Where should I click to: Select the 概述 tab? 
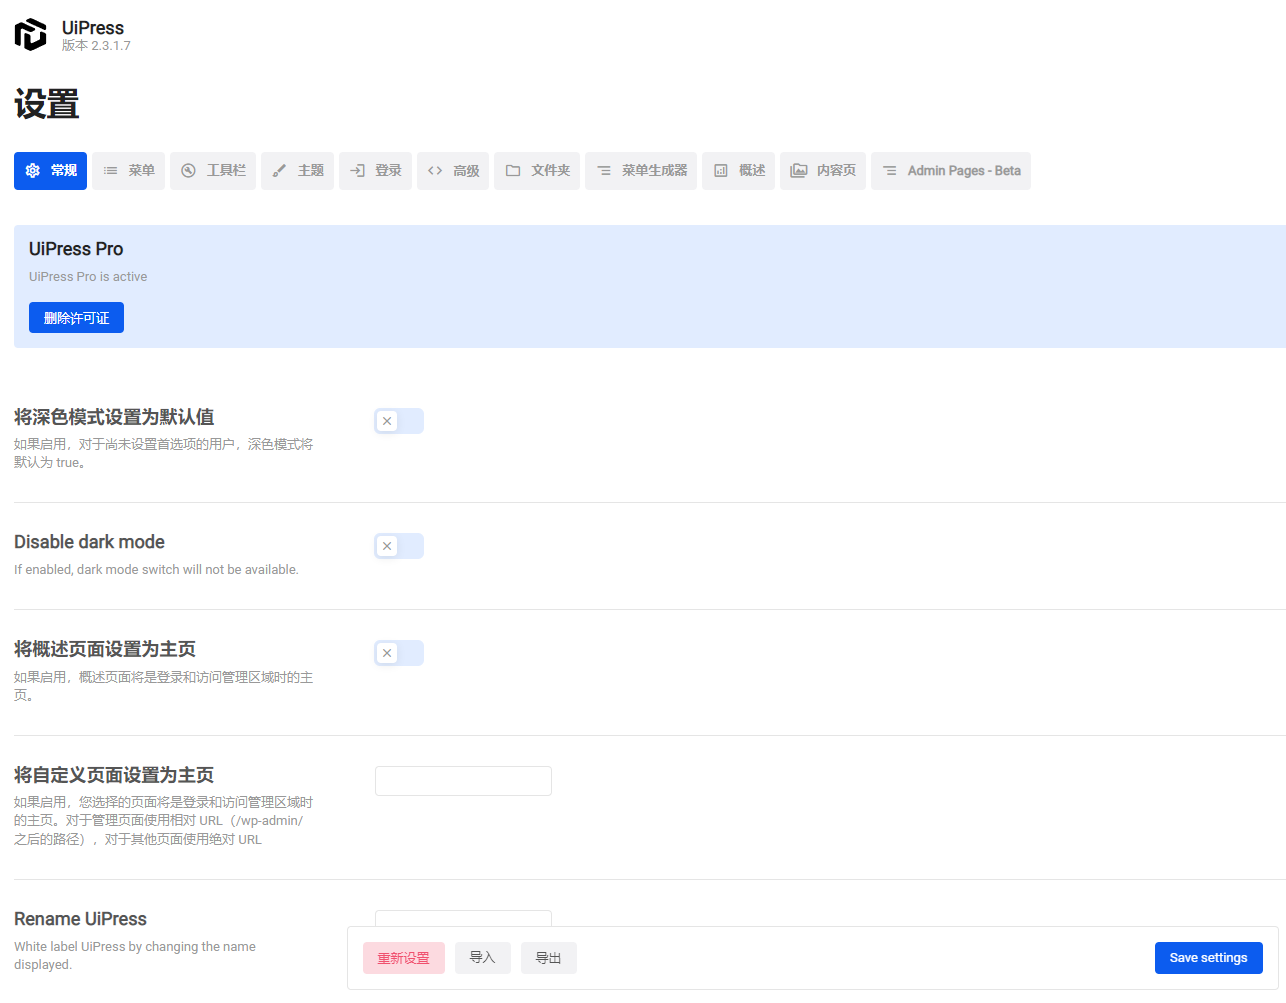[x=738, y=171]
